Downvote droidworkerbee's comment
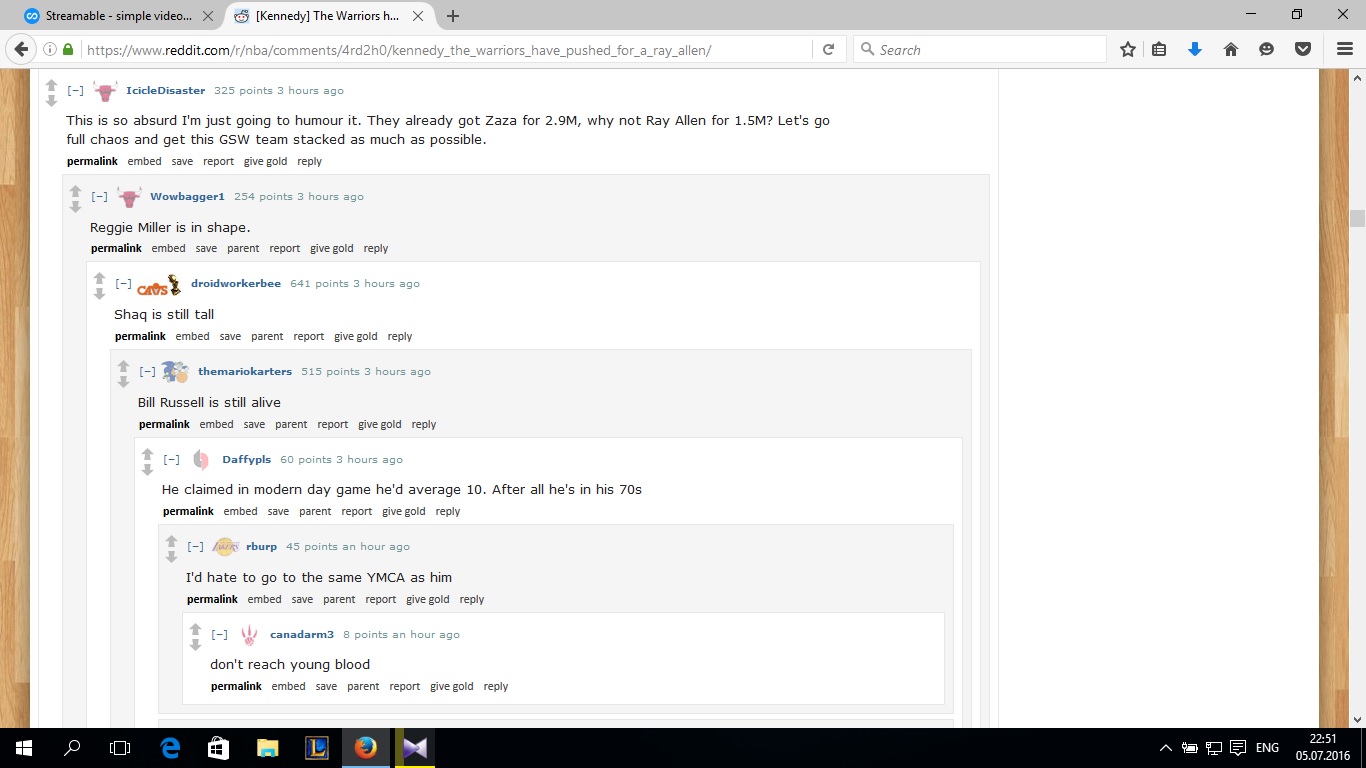Image resolution: width=1366 pixels, height=768 pixels. (99, 294)
